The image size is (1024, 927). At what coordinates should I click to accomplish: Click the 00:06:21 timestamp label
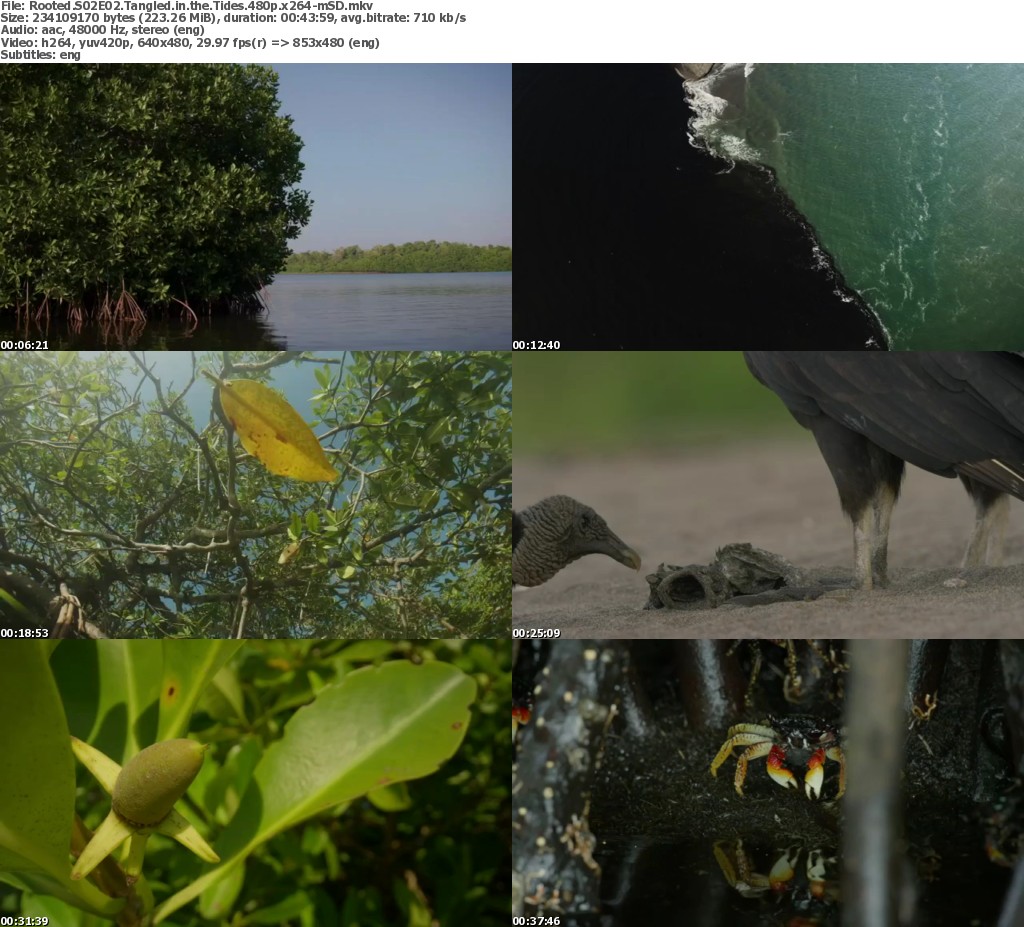tap(25, 345)
